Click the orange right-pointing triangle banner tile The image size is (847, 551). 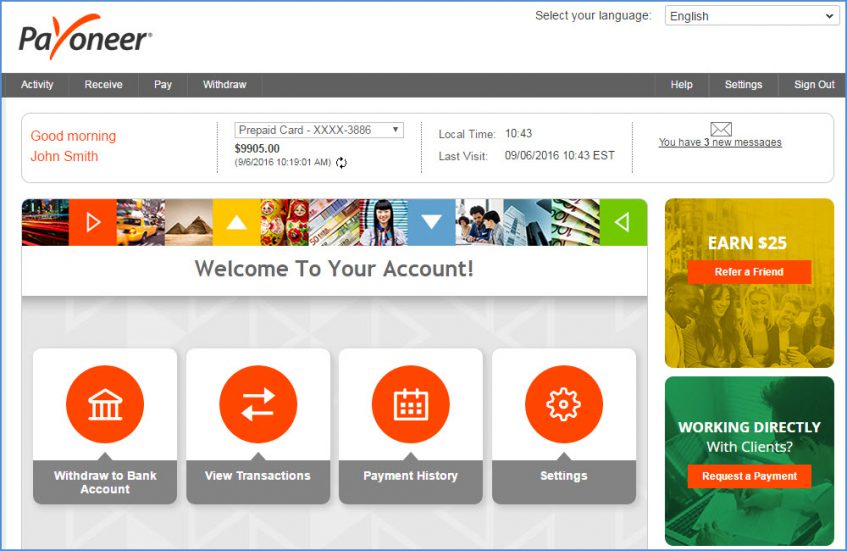[x=93, y=222]
